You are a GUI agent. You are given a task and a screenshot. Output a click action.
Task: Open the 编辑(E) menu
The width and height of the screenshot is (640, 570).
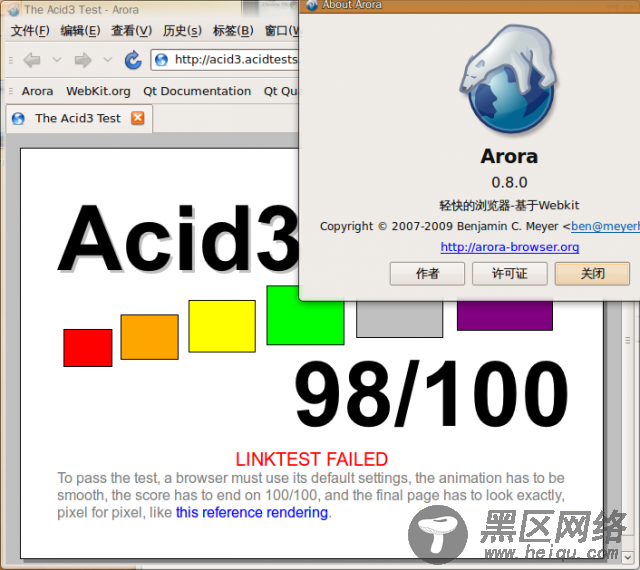[80, 31]
